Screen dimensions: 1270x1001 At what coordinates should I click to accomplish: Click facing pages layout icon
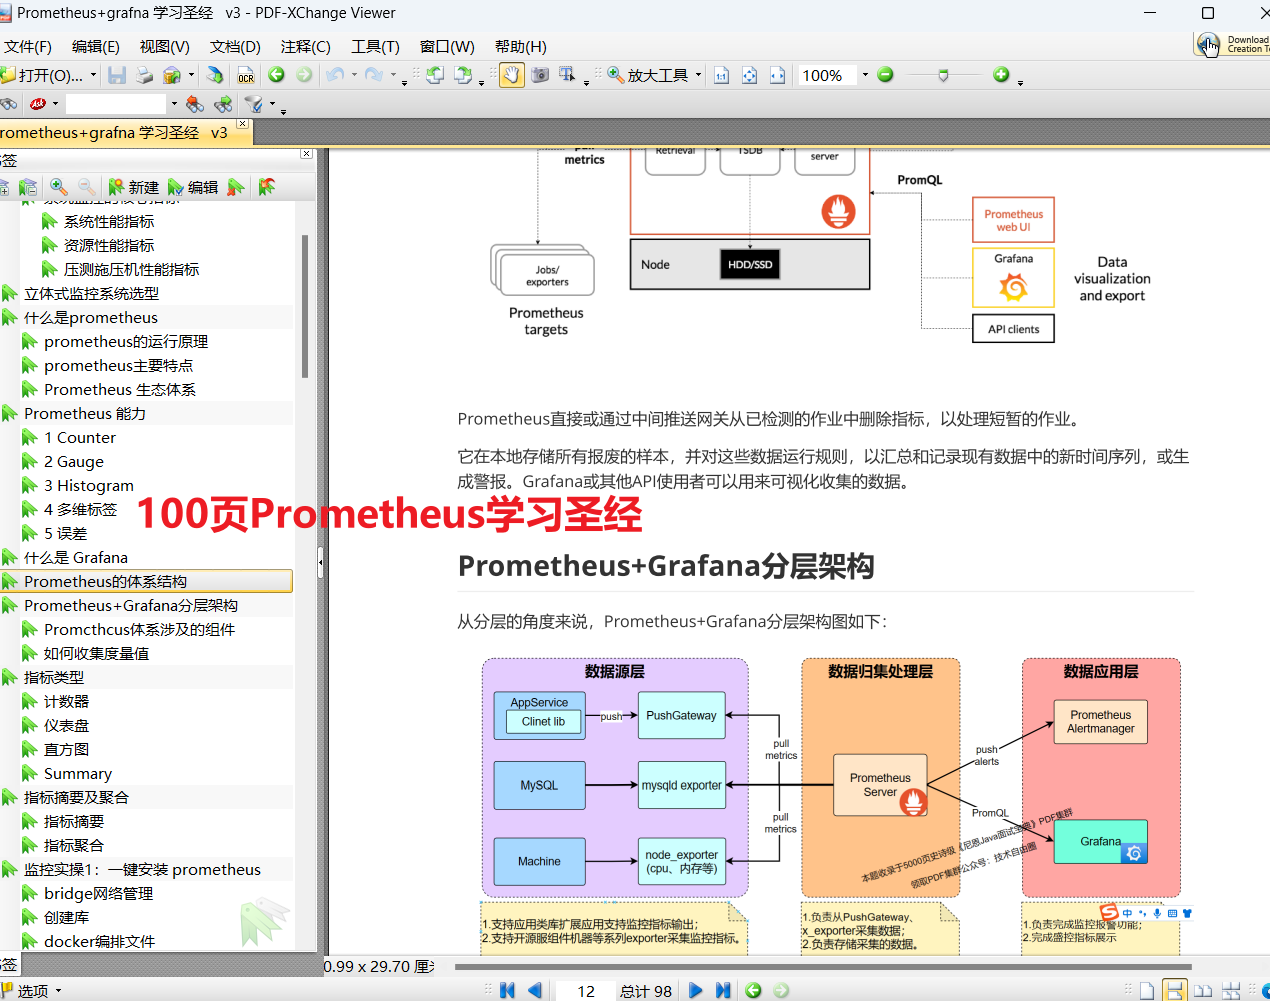1203,990
